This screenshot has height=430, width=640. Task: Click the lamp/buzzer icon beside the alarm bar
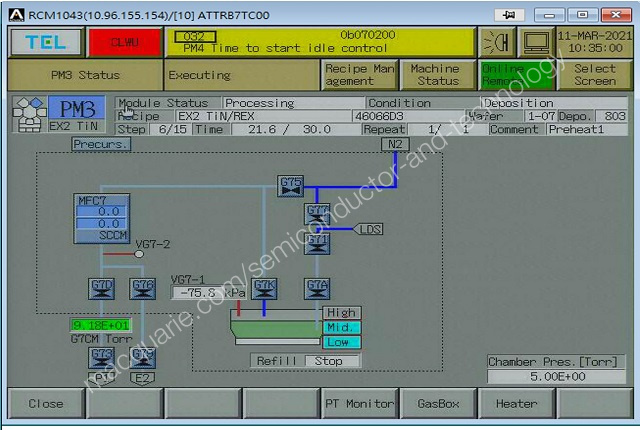(x=496, y=42)
